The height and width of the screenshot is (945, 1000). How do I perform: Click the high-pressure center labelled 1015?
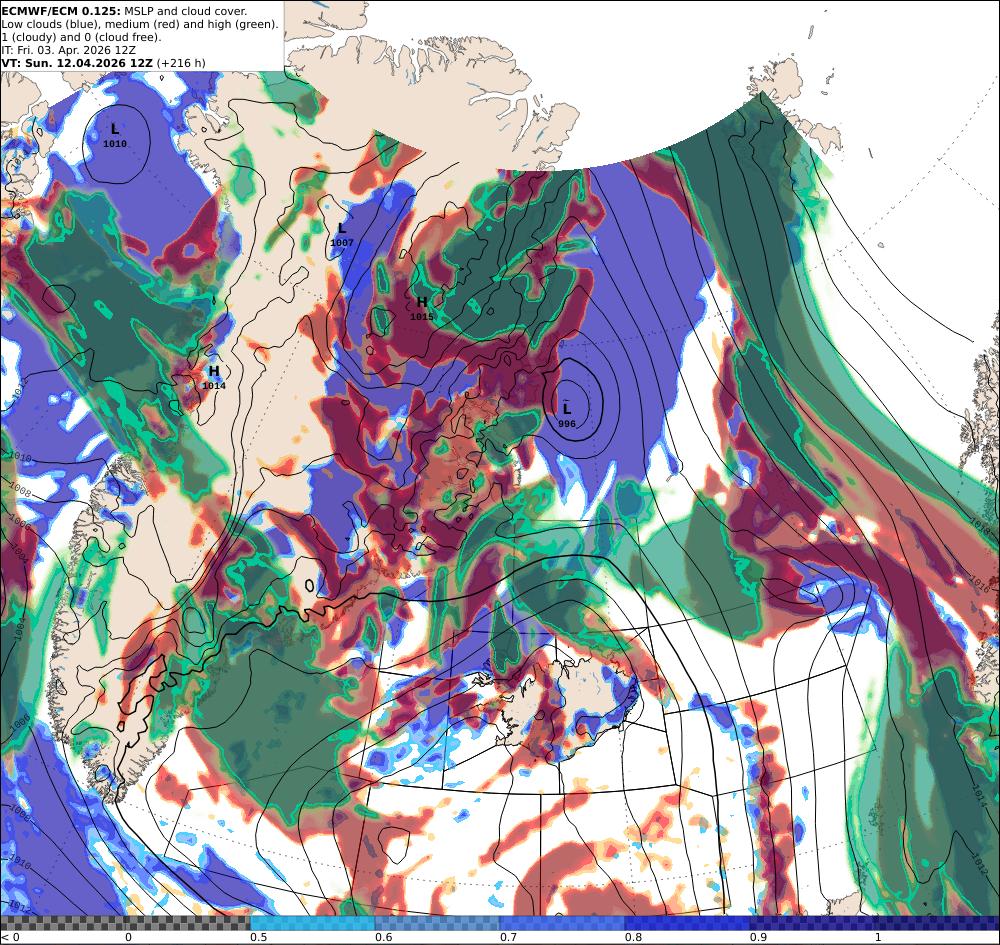[422, 309]
